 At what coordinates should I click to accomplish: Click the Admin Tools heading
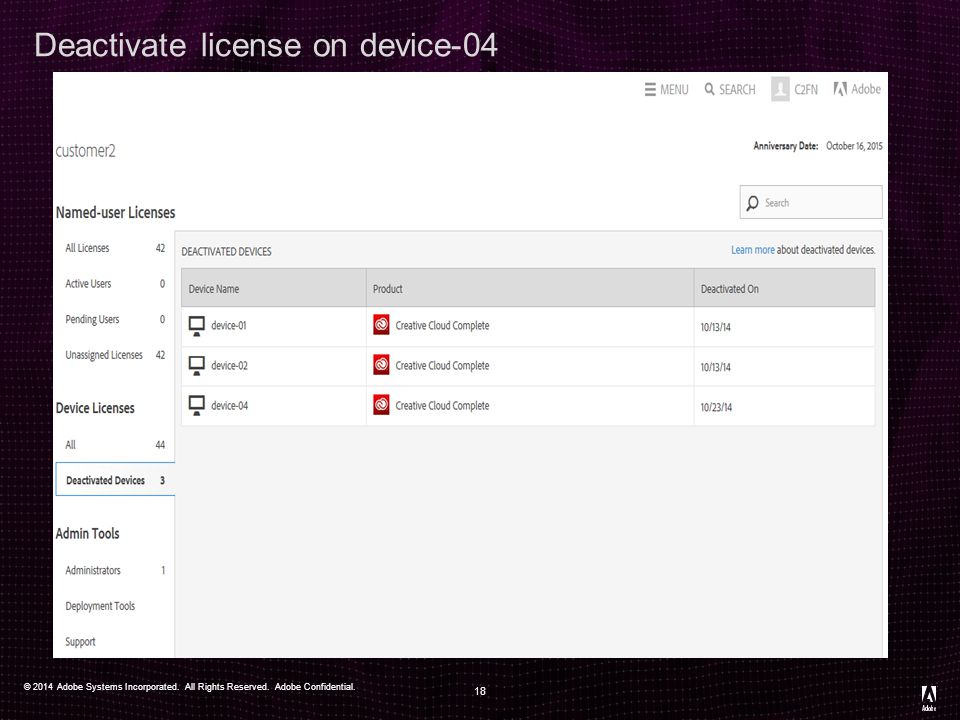(x=87, y=533)
